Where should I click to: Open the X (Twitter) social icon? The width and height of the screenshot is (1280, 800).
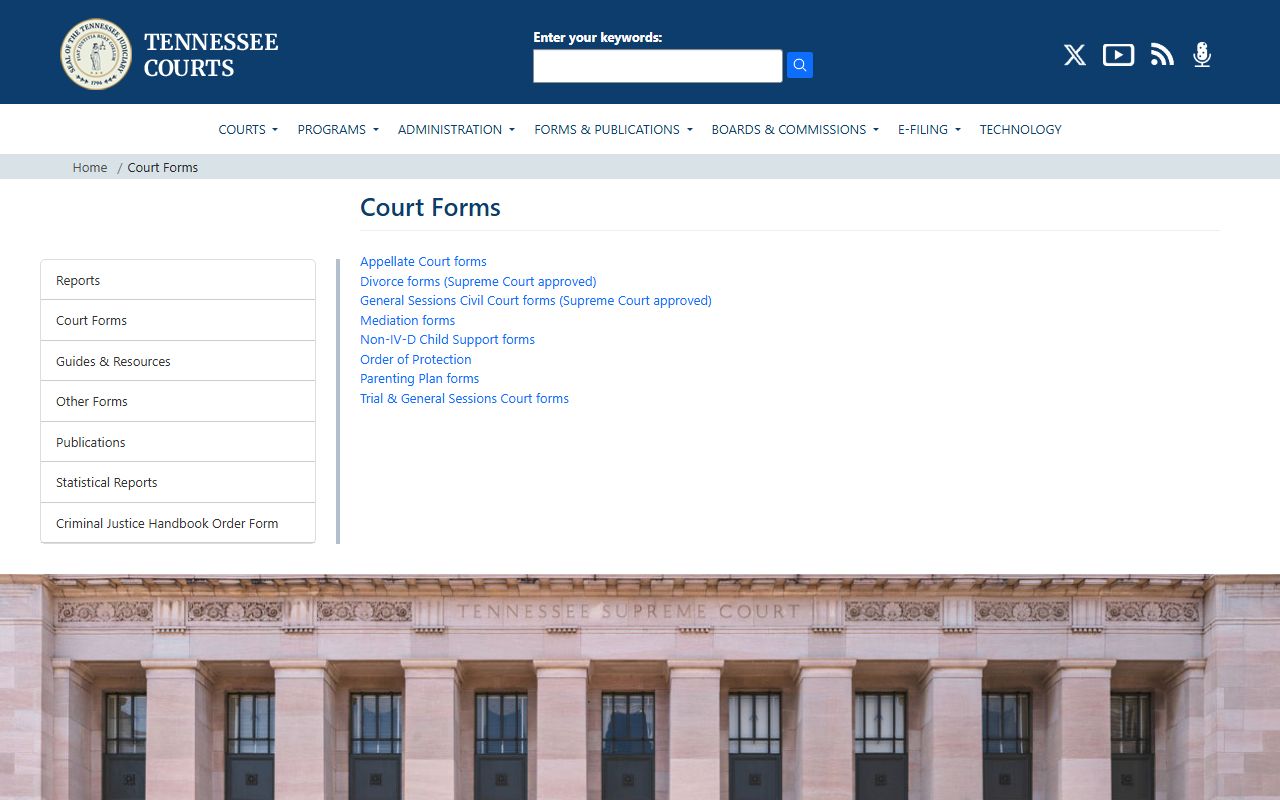click(x=1074, y=55)
